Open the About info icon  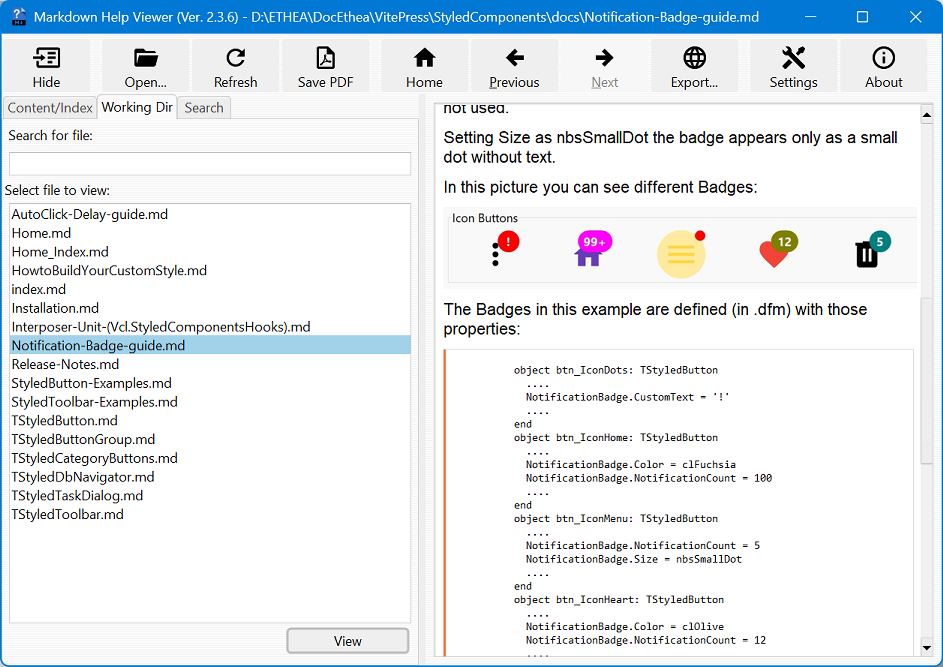point(883,66)
